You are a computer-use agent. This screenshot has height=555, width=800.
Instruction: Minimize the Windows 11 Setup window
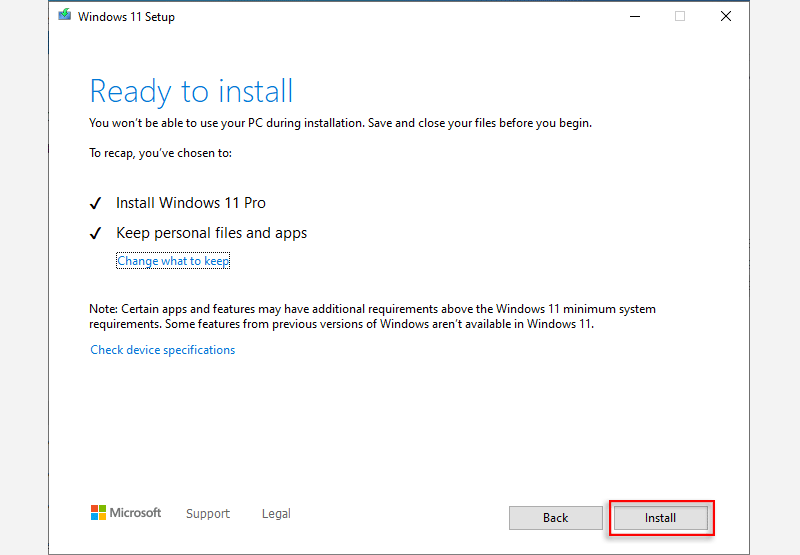click(x=635, y=16)
